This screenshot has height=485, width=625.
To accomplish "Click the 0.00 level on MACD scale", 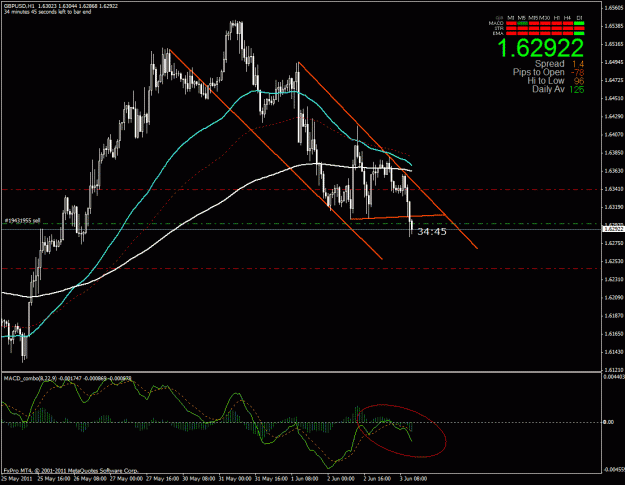I will click(609, 422).
